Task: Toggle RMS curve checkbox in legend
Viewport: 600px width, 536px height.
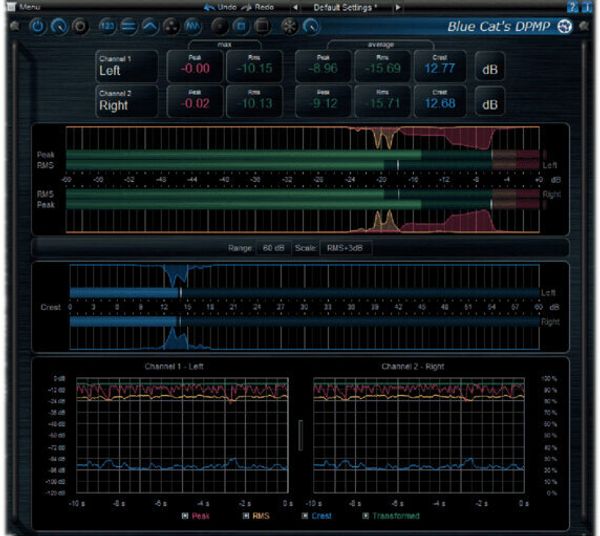Action: (x=246, y=516)
